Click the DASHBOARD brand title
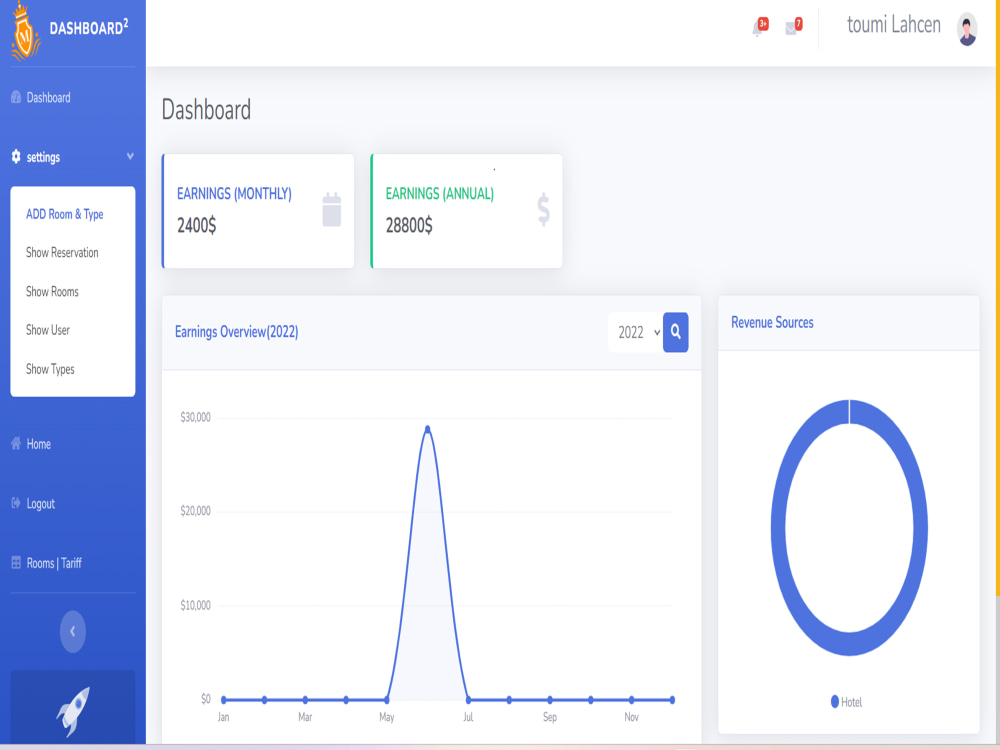This screenshot has width=1000, height=750. 89,27
